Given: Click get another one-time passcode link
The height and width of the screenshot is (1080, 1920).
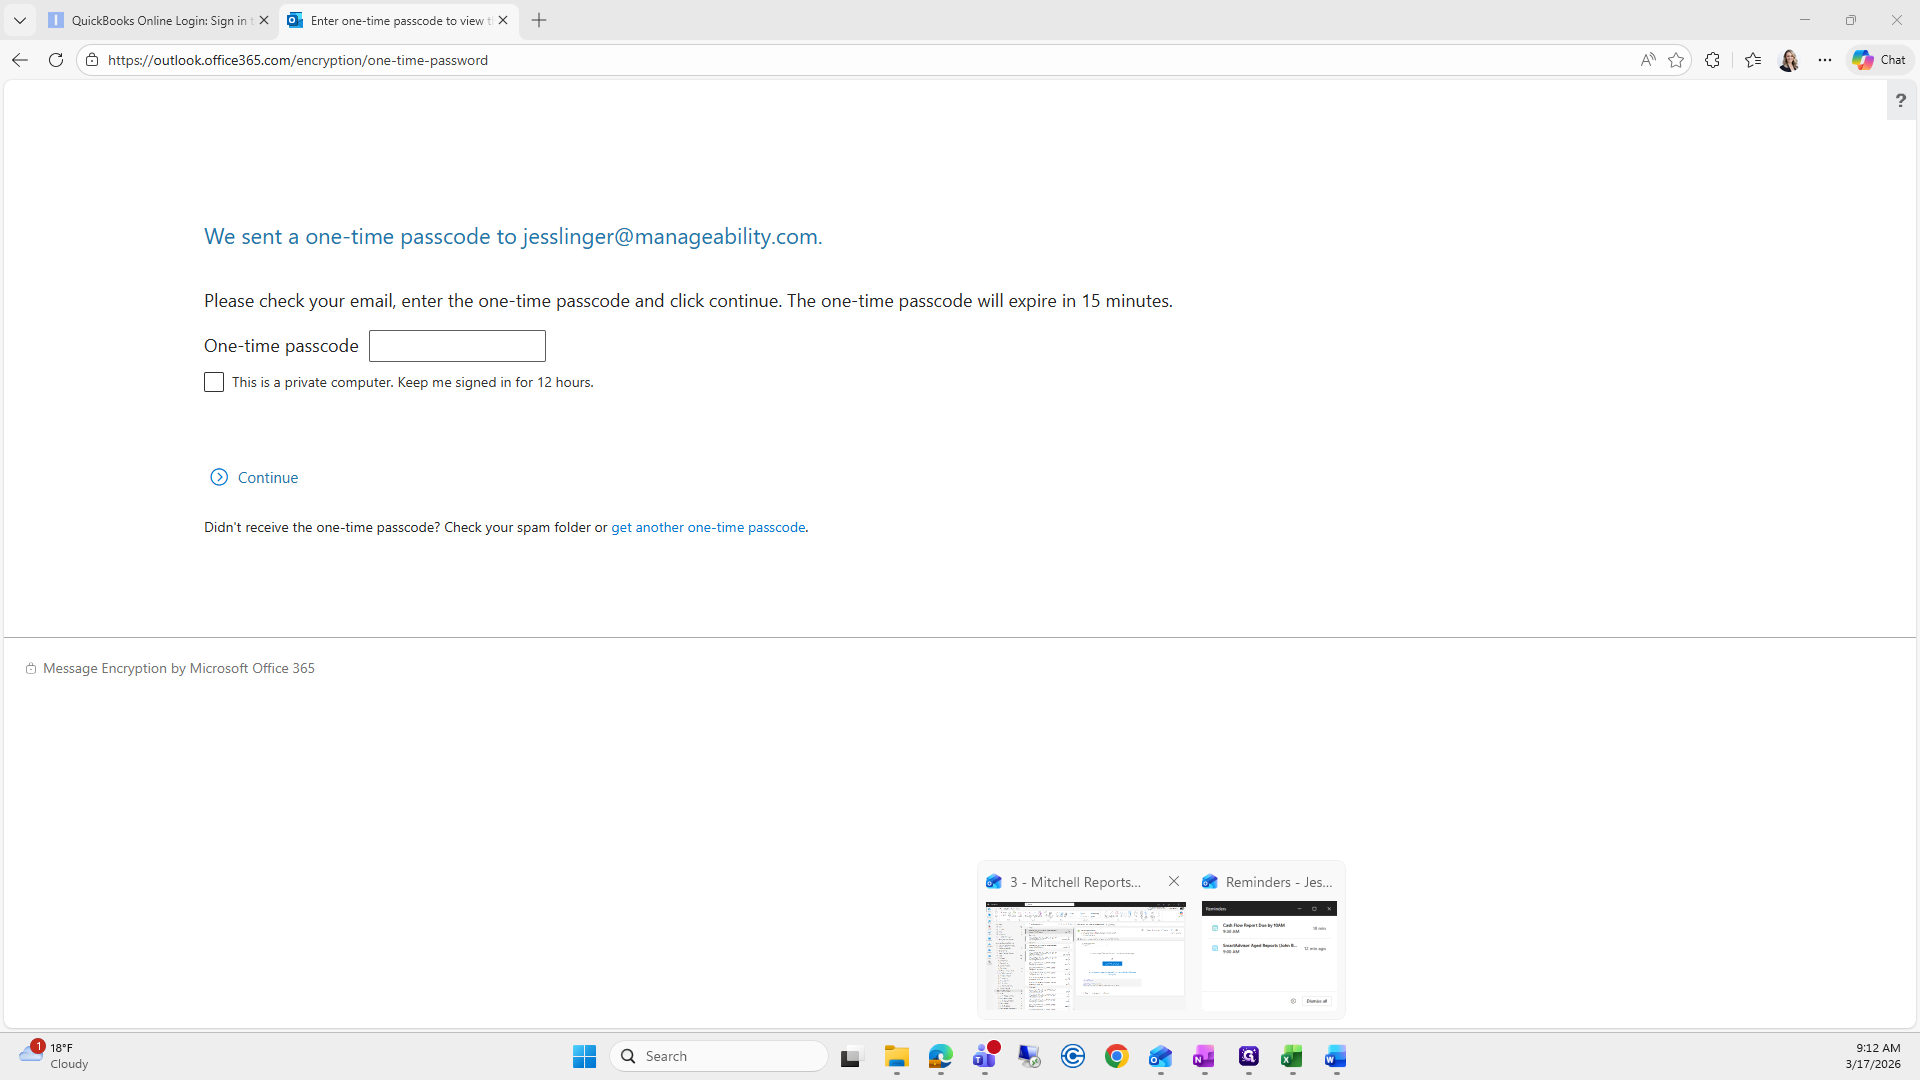Looking at the screenshot, I should click(708, 527).
